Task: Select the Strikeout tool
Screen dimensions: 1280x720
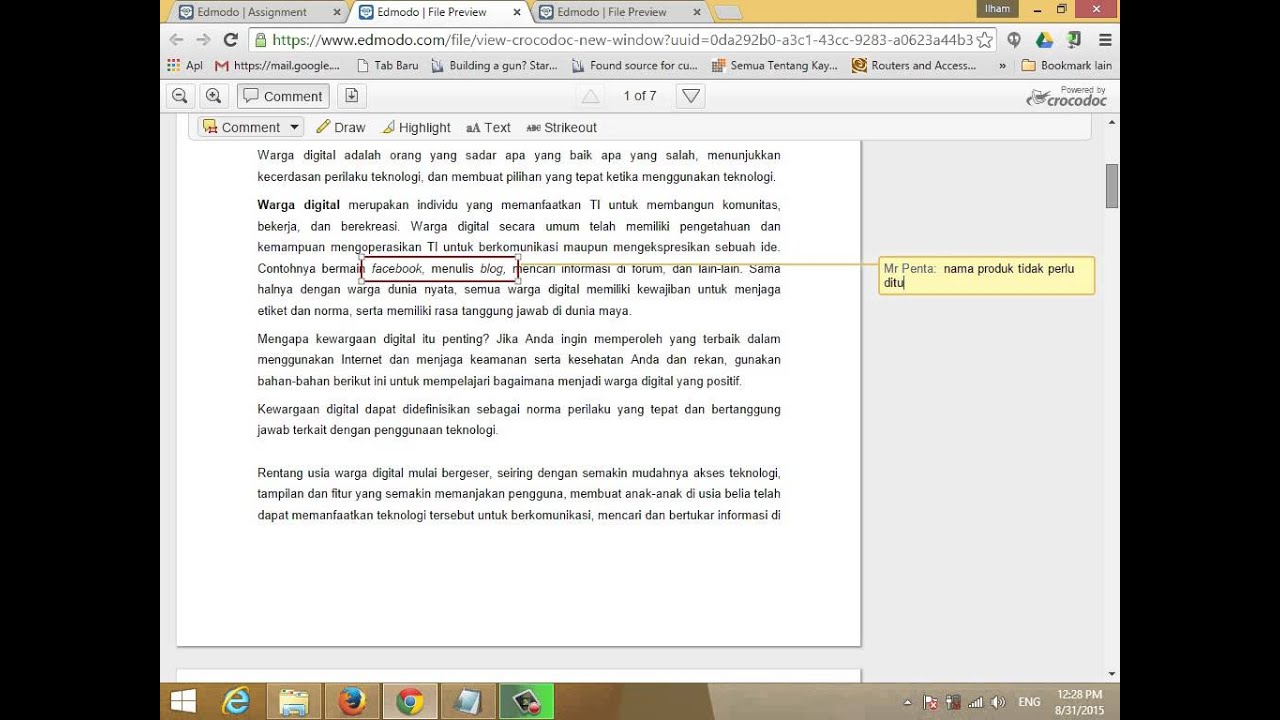Action: click(x=561, y=127)
